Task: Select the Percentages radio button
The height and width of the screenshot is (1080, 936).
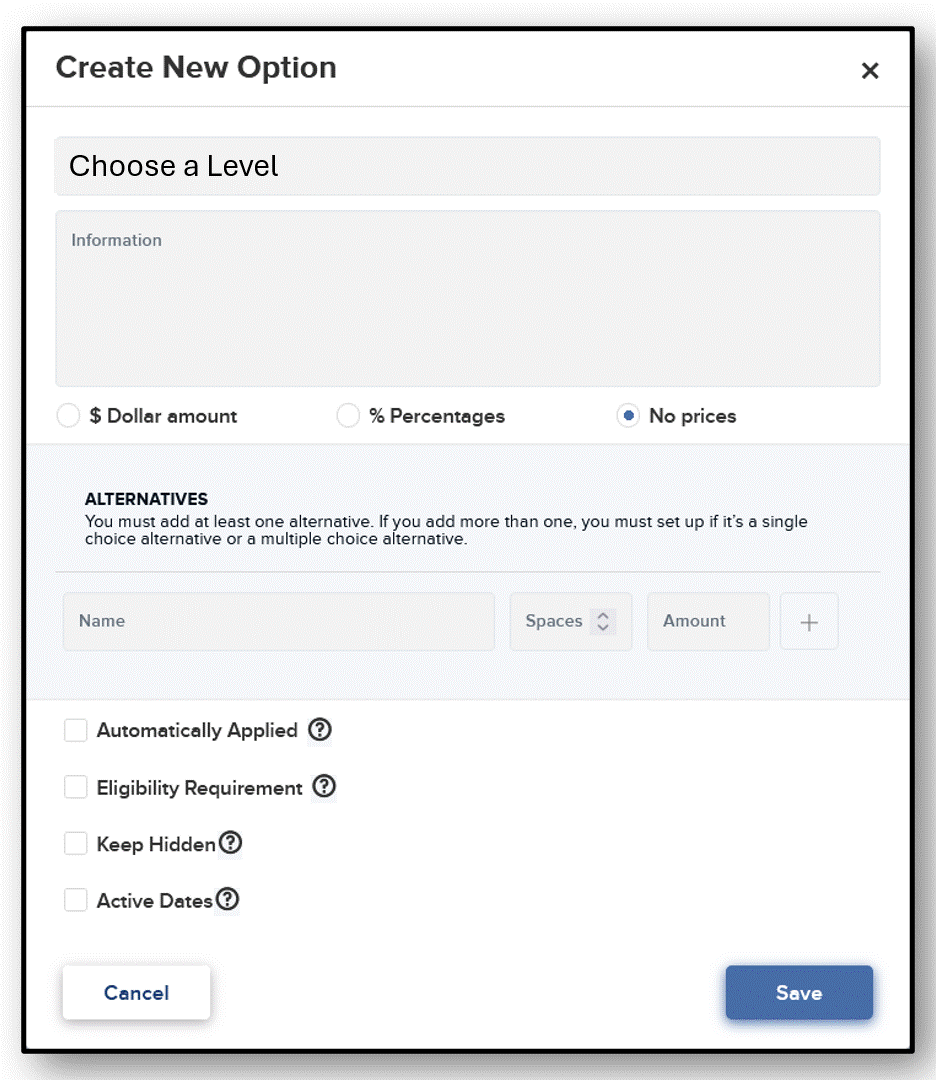Action: point(348,416)
